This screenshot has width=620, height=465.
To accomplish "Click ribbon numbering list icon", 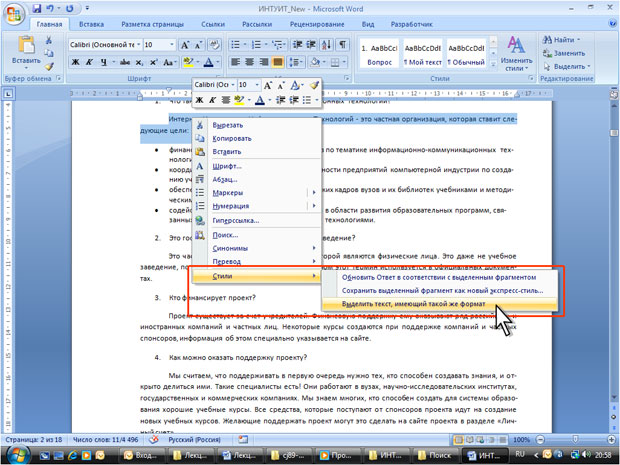I will click(256, 45).
